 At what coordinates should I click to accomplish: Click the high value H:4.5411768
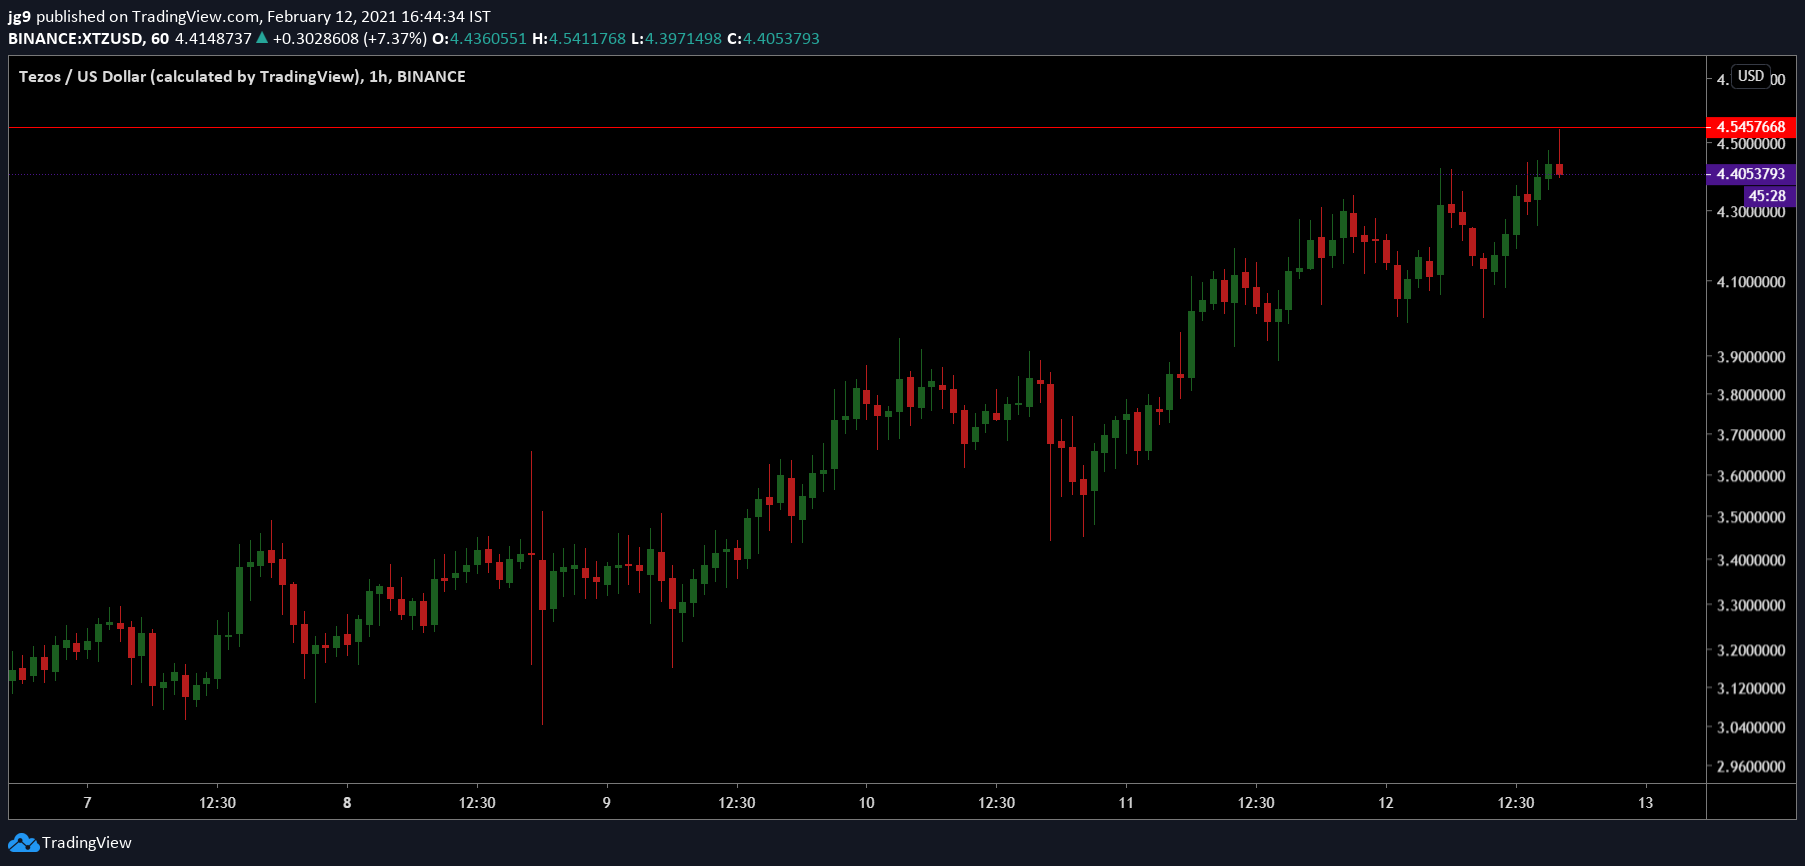579,39
